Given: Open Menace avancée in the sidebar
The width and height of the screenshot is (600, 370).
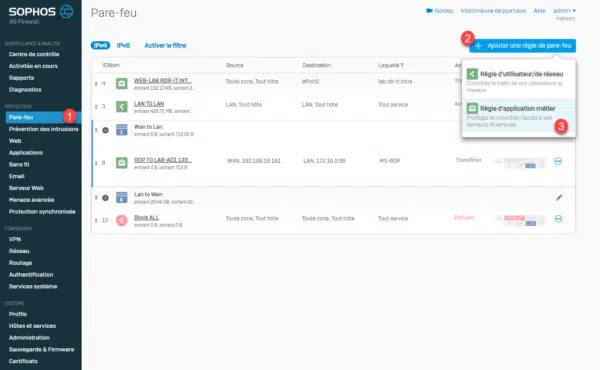Looking at the screenshot, I should coord(31,200).
